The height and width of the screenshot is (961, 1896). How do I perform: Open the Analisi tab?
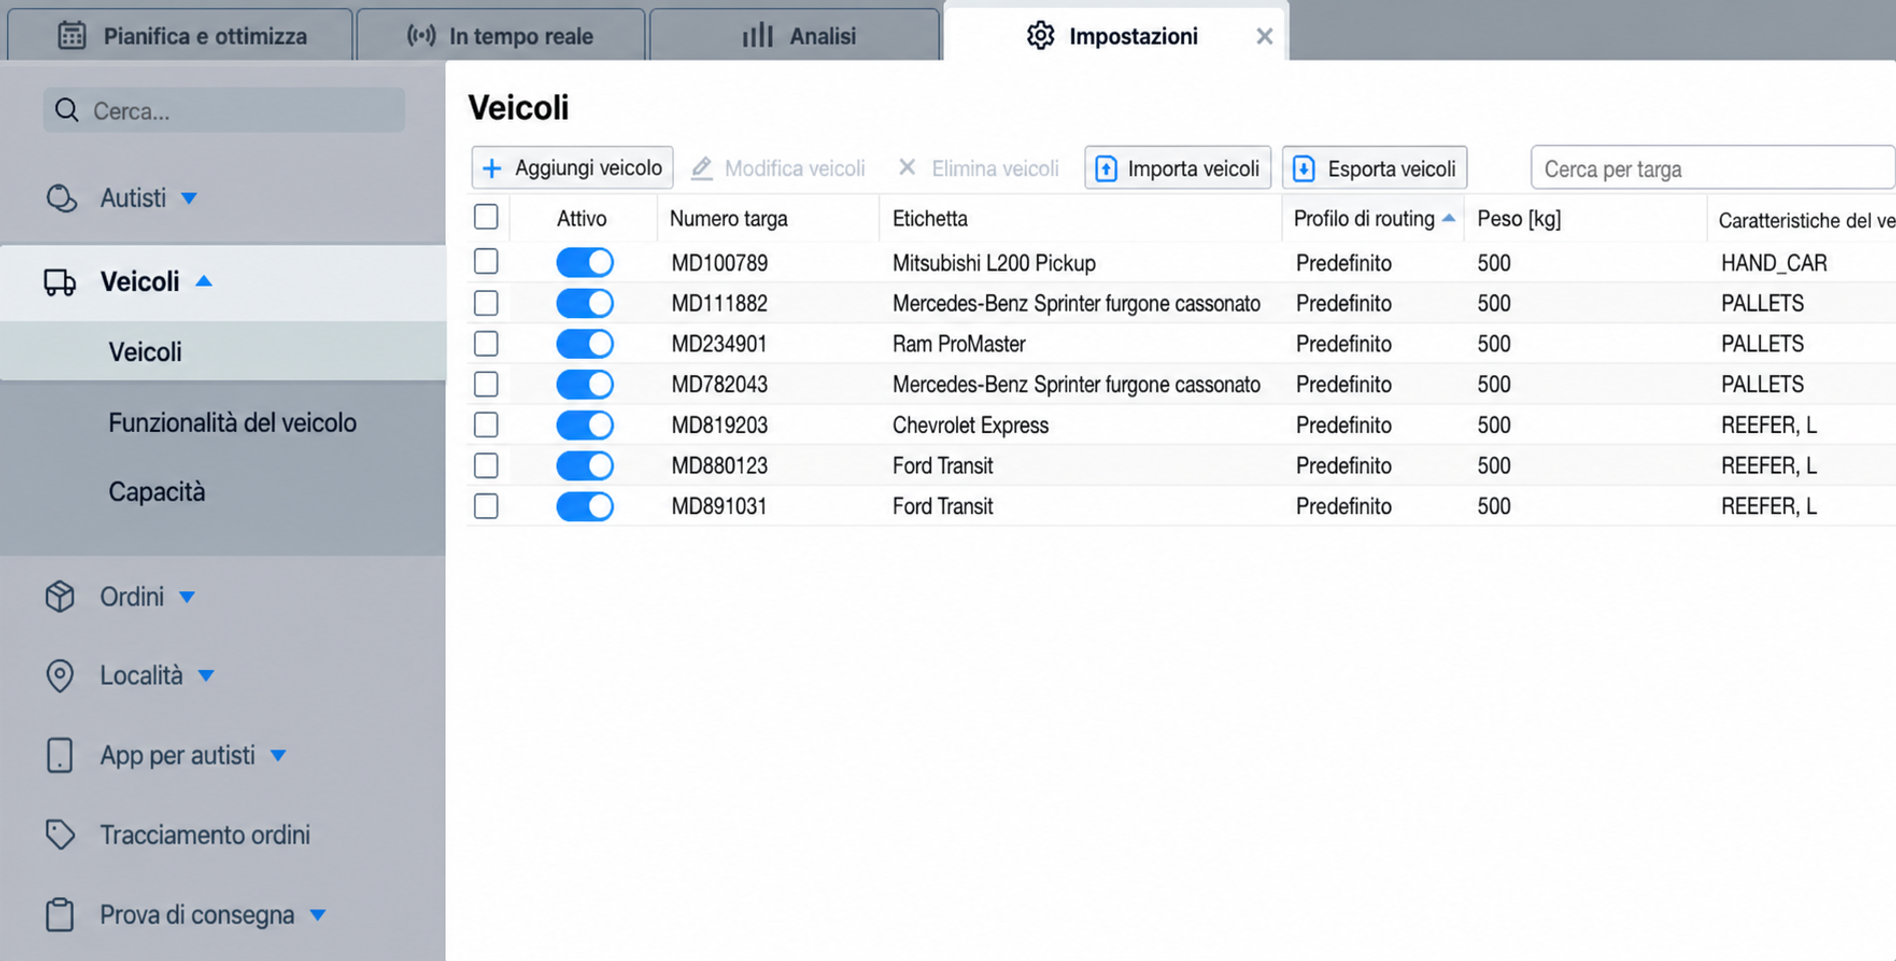796,36
